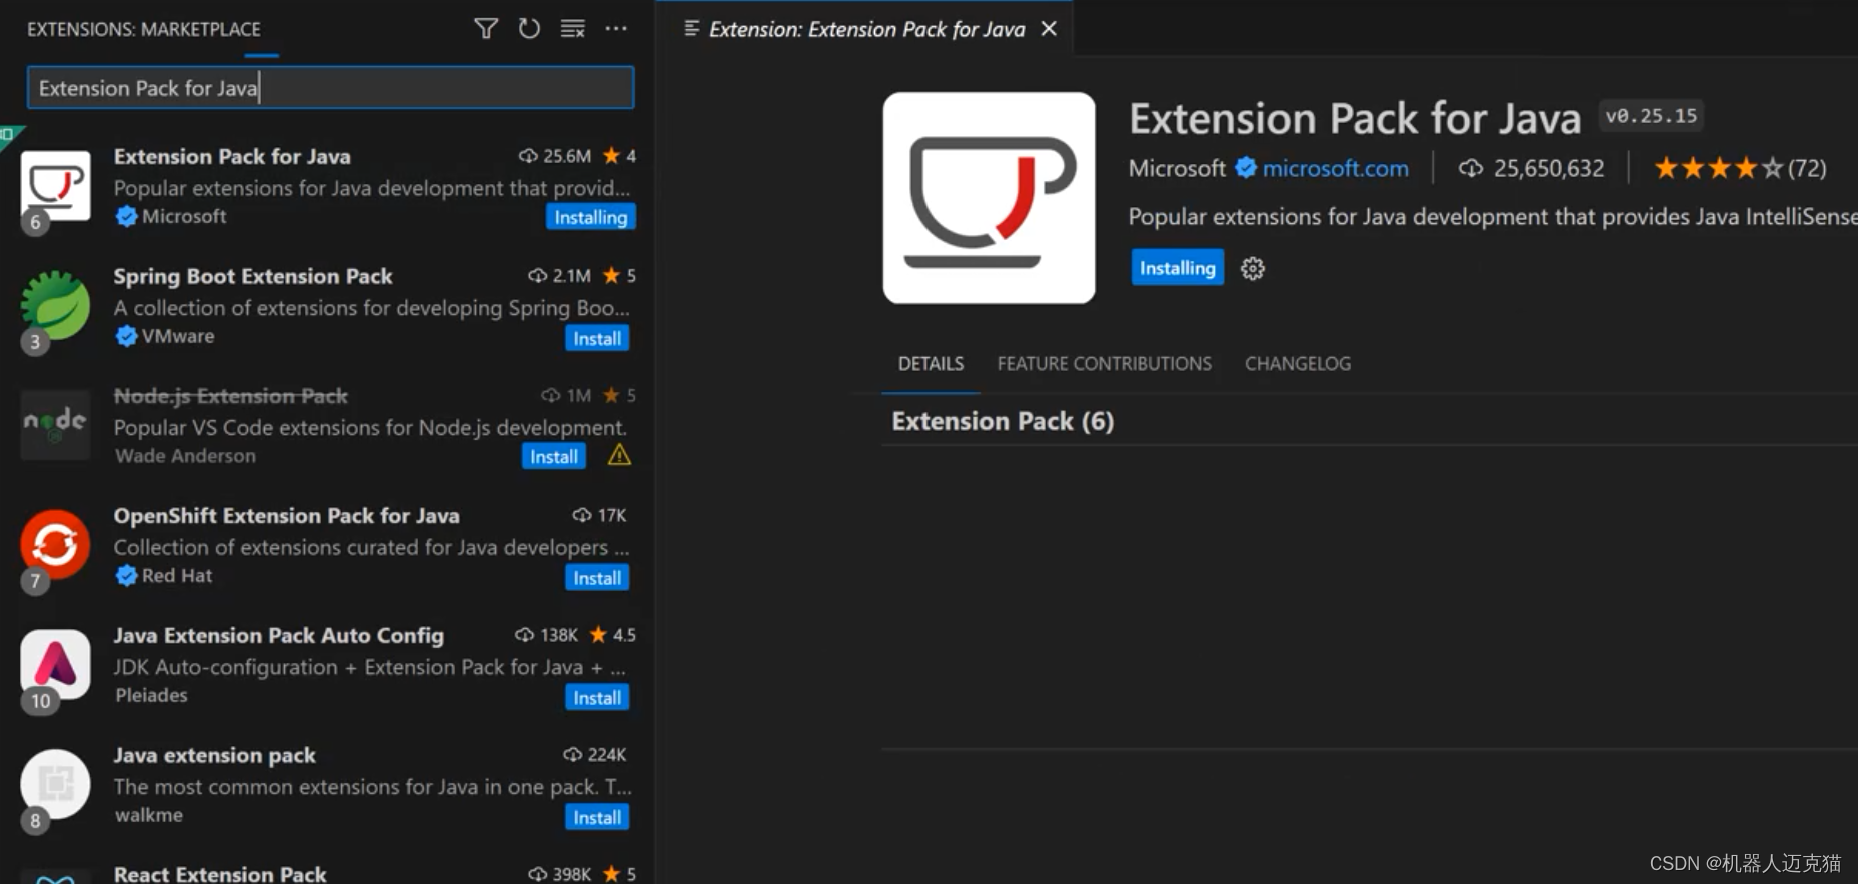
Task: Click the walkme Java extension pack icon
Action: point(55,784)
